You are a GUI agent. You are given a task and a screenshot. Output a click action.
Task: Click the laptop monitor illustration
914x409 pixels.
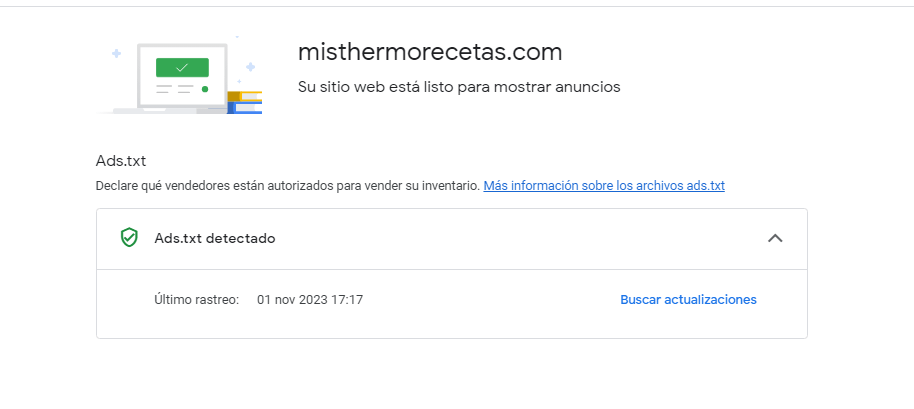(182, 75)
